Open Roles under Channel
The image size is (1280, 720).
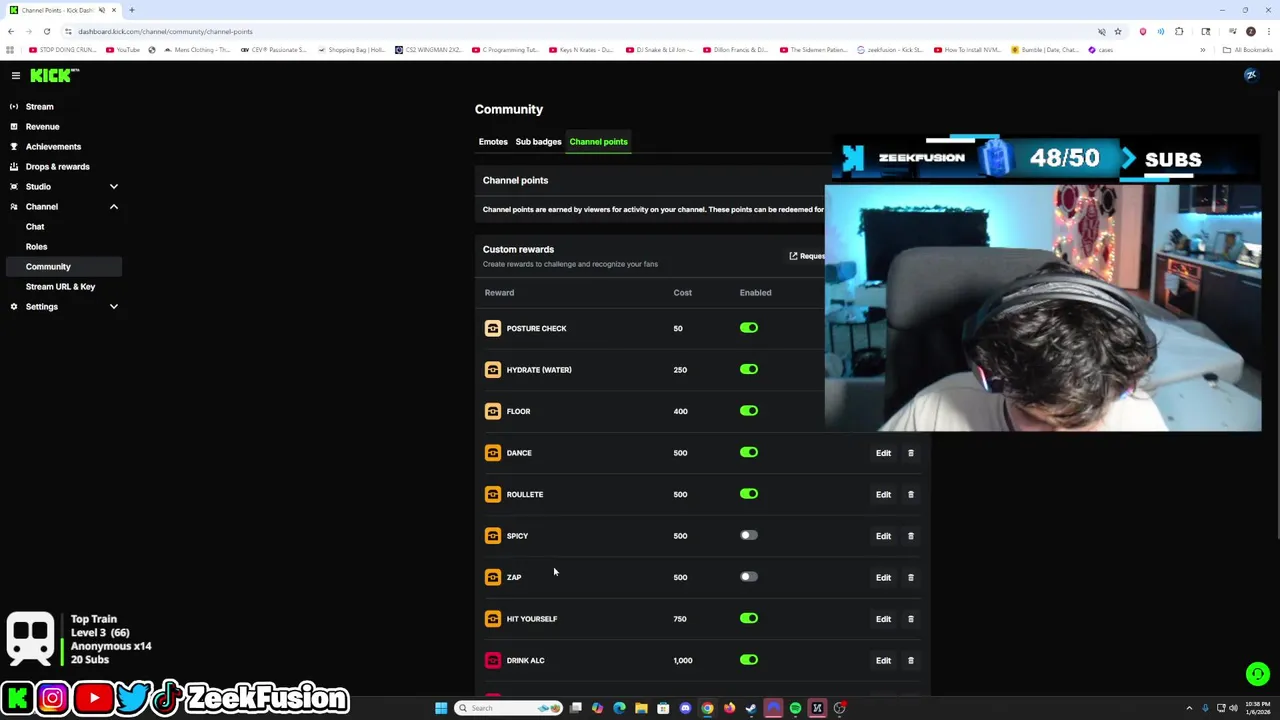pyautogui.click(x=36, y=246)
